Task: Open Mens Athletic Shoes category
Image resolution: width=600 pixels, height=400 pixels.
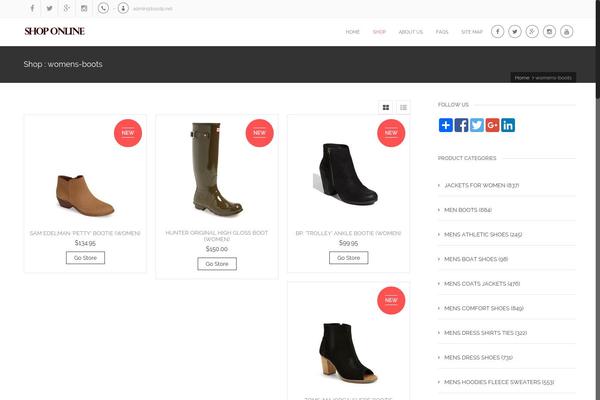Action: point(483,234)
